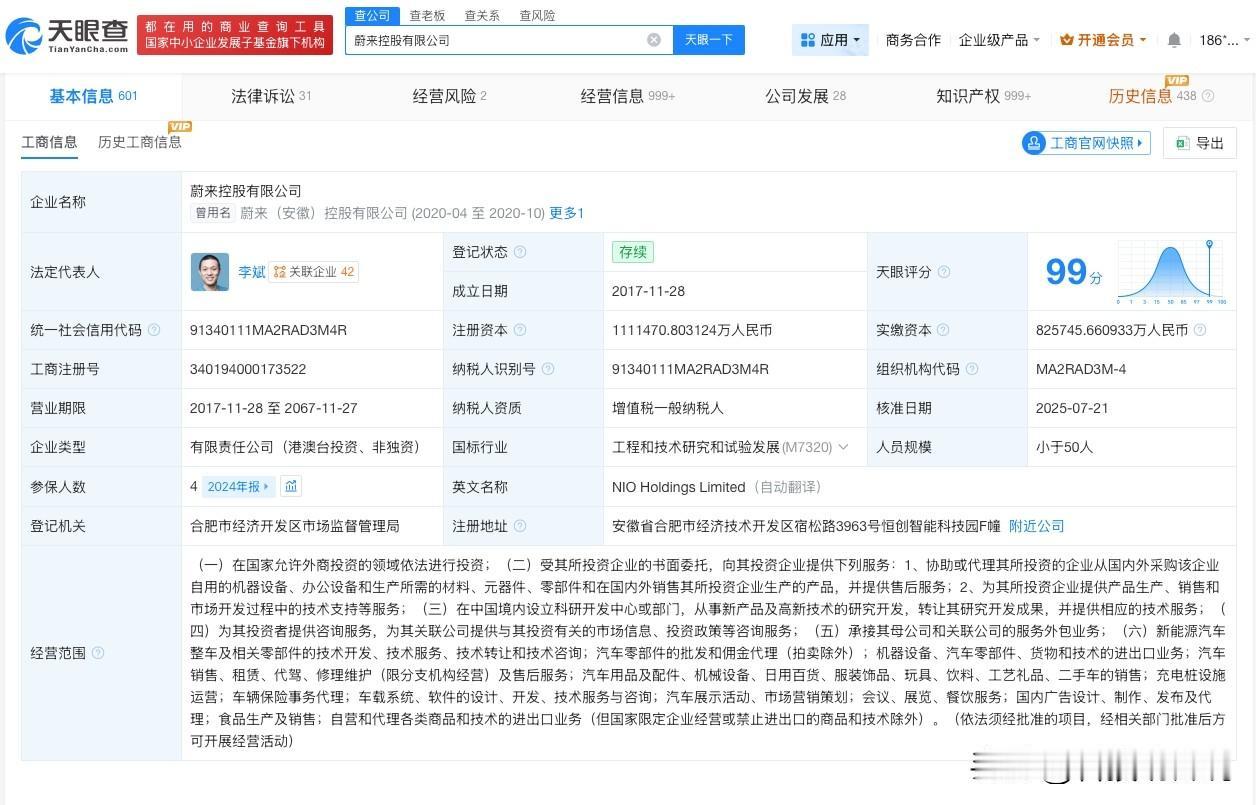Image resolution: width=1256 pixels, height=805 pixels.
Task: Open the 工商官网快照 snapshot button
Action: [1086, 143]
